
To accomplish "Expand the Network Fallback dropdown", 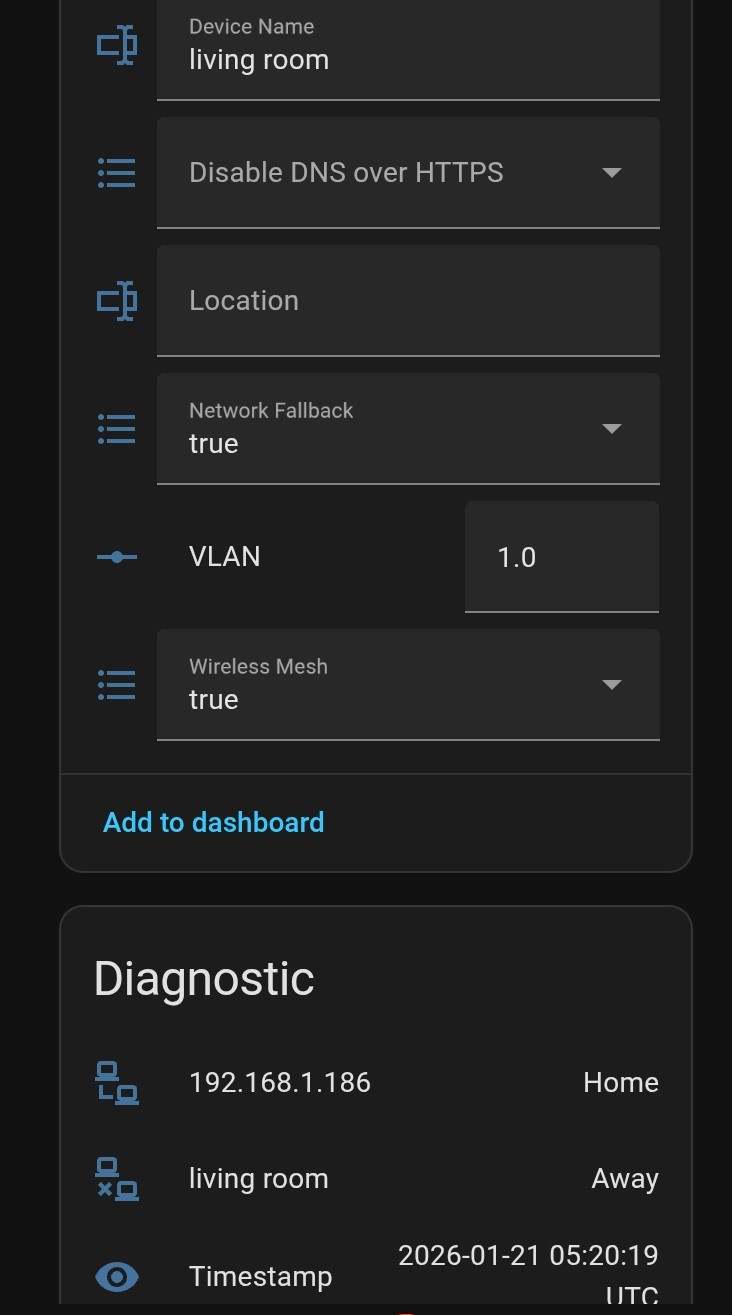I will tap(611, 429).
